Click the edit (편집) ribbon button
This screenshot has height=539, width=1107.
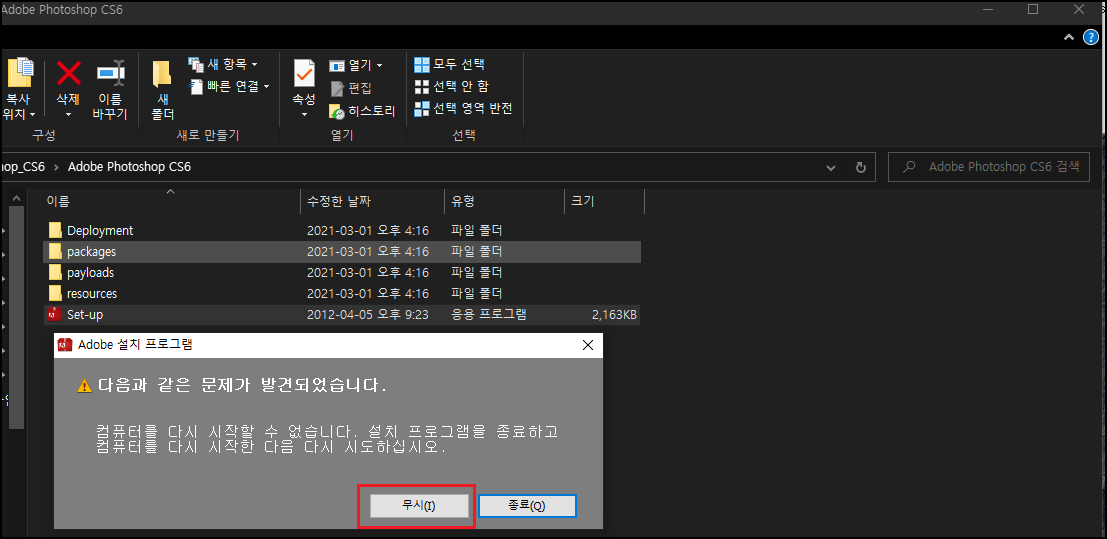point(350,88)
